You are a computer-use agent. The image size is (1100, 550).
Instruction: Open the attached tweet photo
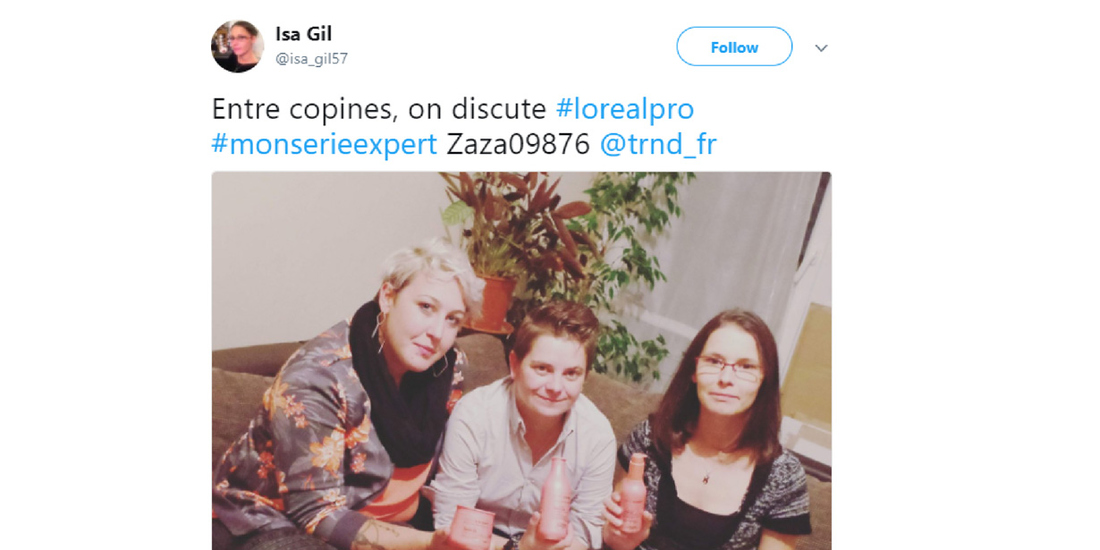click(x=521, y=361)
